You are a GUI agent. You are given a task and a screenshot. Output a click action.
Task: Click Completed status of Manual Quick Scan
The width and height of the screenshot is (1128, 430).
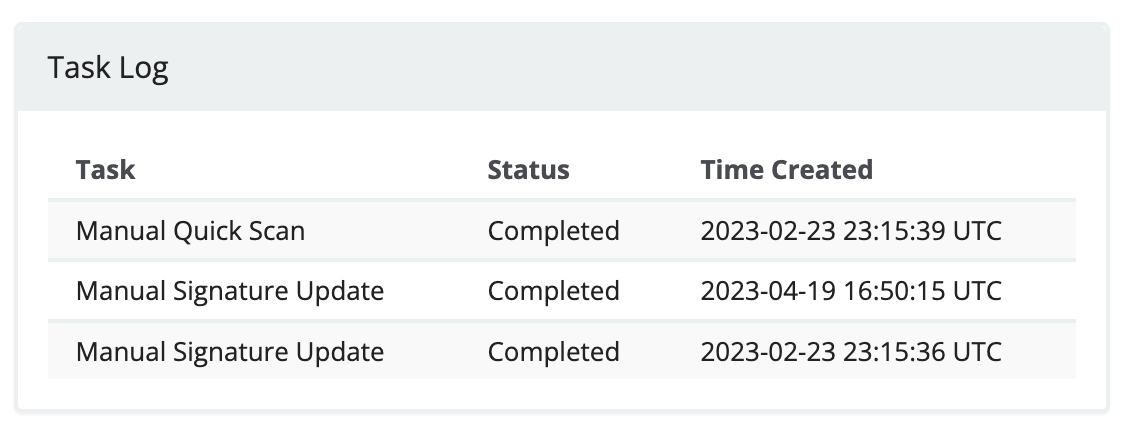pyautogui.click(x=553, y=231)
